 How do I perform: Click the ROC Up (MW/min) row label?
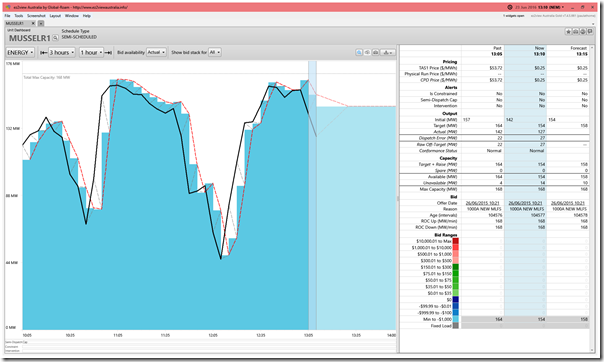coord(439,221)
